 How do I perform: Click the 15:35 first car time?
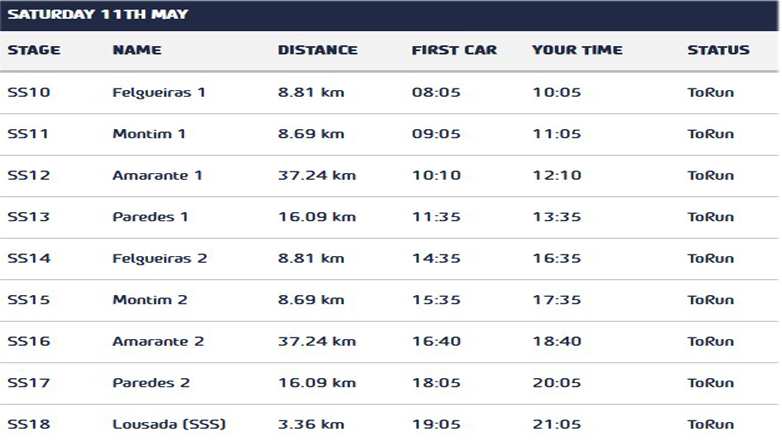pos(436,300)
